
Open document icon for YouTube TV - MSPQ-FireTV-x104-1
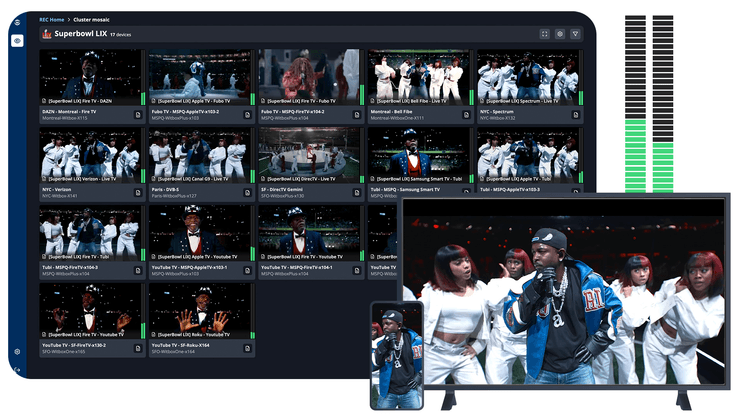click(x=357, y=270)
